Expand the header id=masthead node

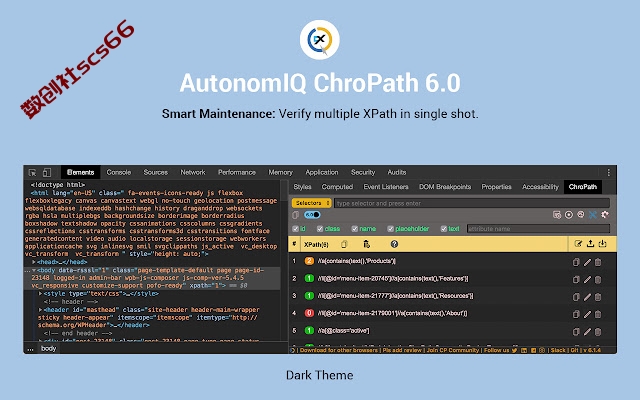(40, 310)
